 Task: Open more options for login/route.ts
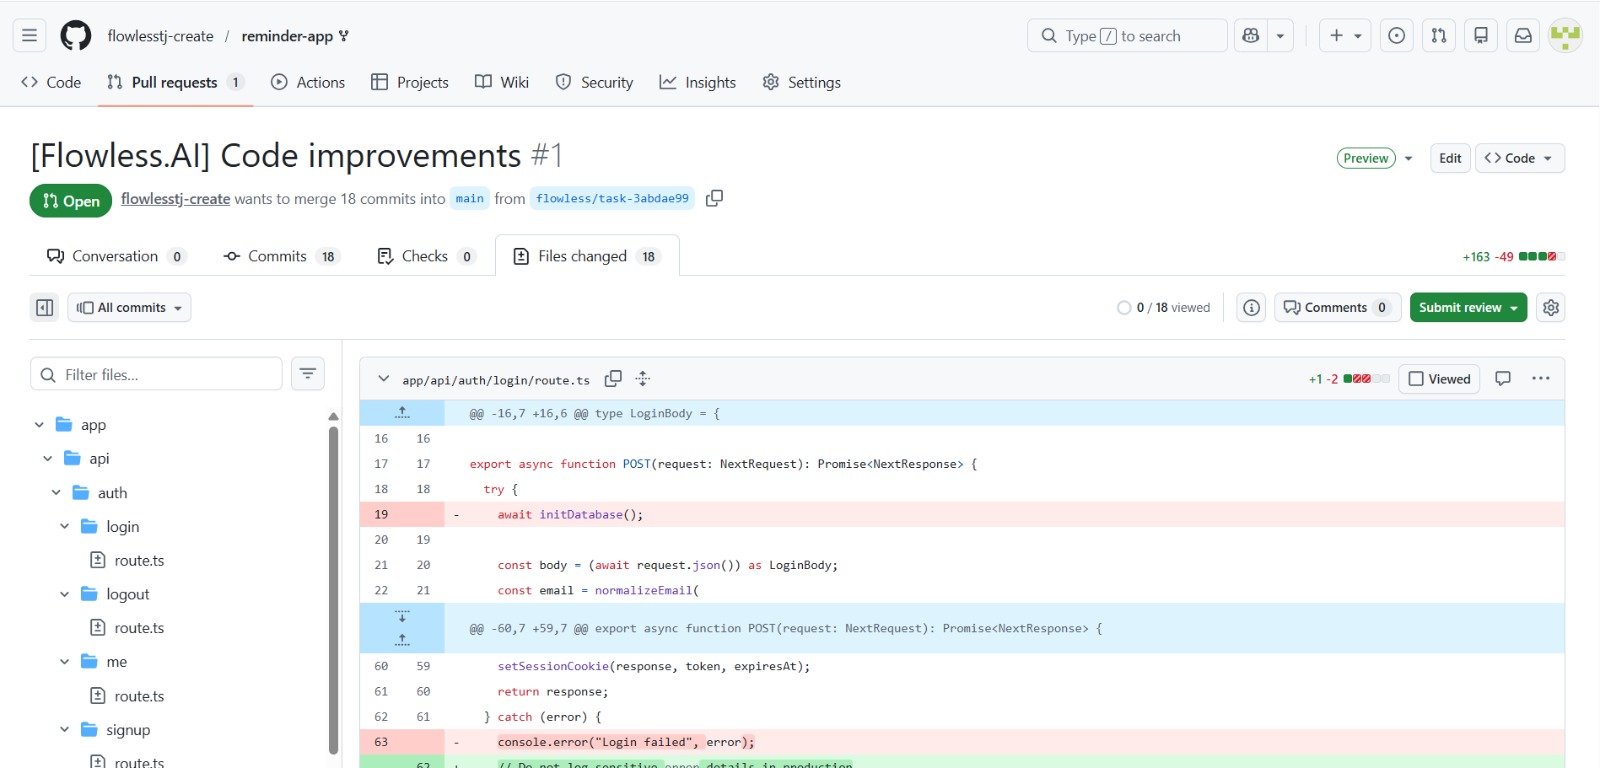click(1541, 378)
